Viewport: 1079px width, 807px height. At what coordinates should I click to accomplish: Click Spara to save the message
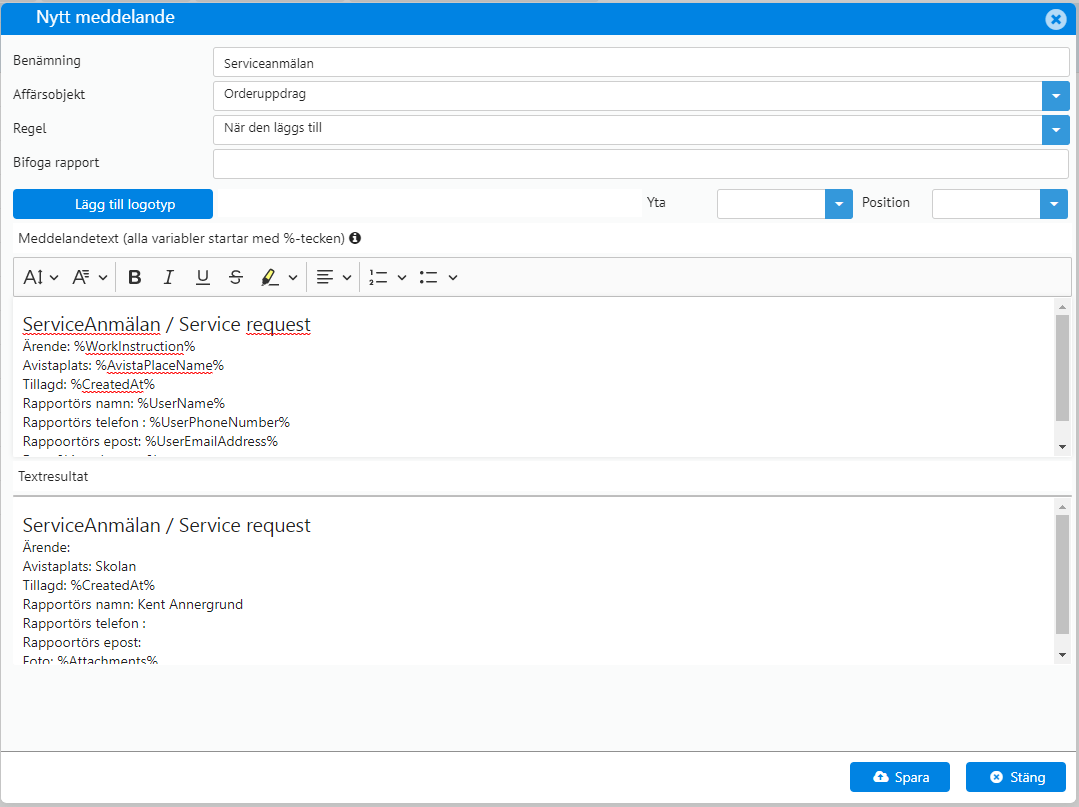(x=900, y=777)
